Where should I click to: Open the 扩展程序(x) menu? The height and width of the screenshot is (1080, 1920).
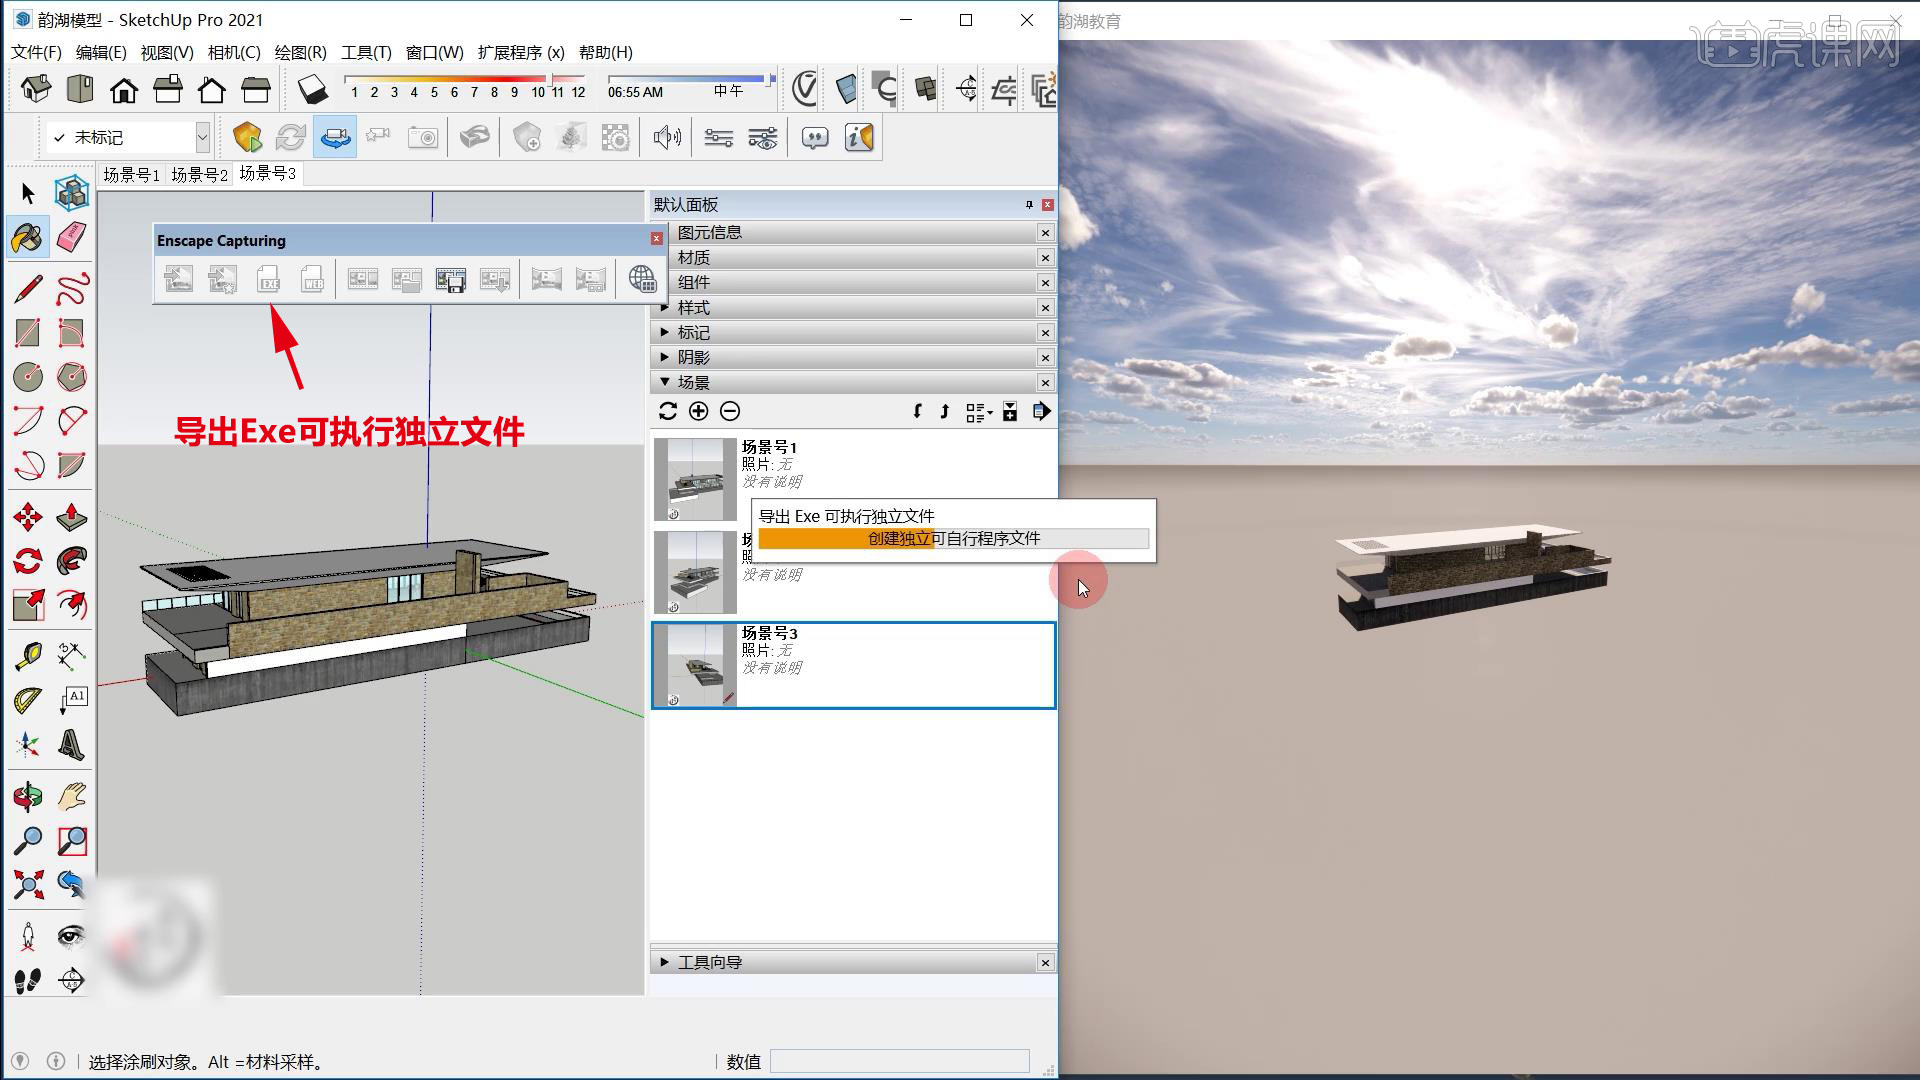(520, 52)
